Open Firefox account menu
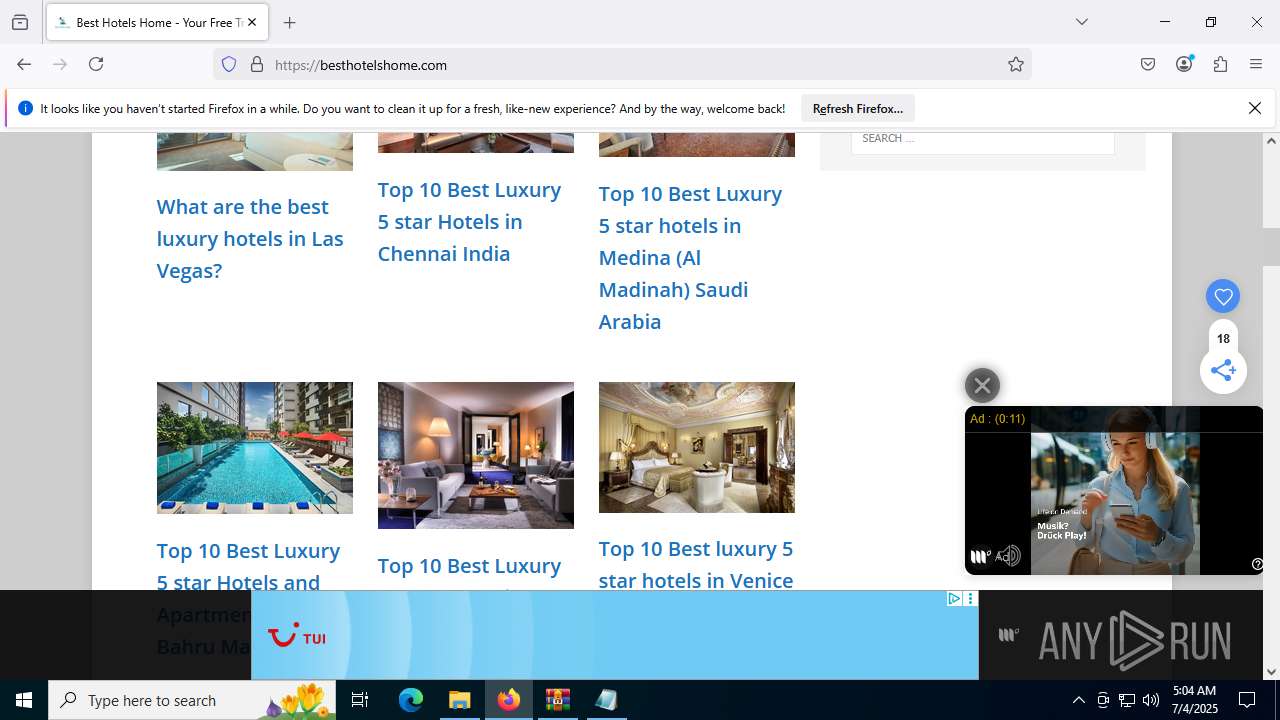The height and width of the screenshot is (720, 1280). (x=1184, y=64)
